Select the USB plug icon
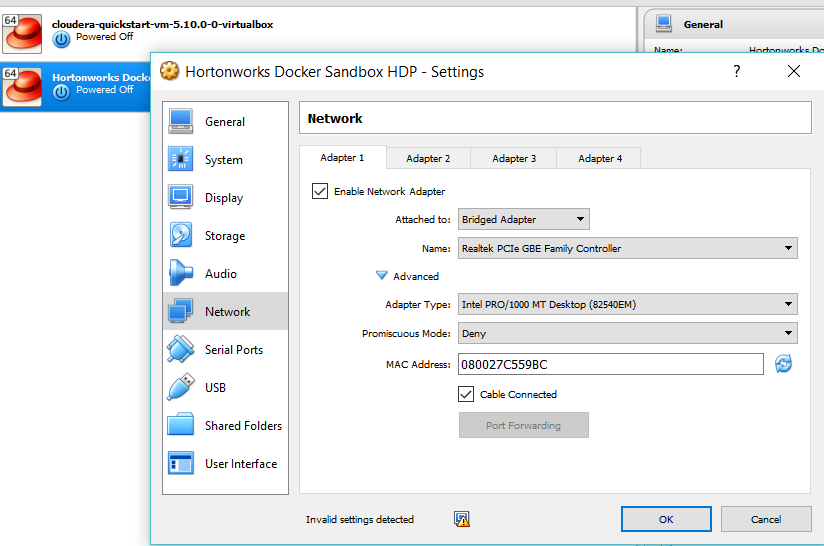 tap(181, 387)
